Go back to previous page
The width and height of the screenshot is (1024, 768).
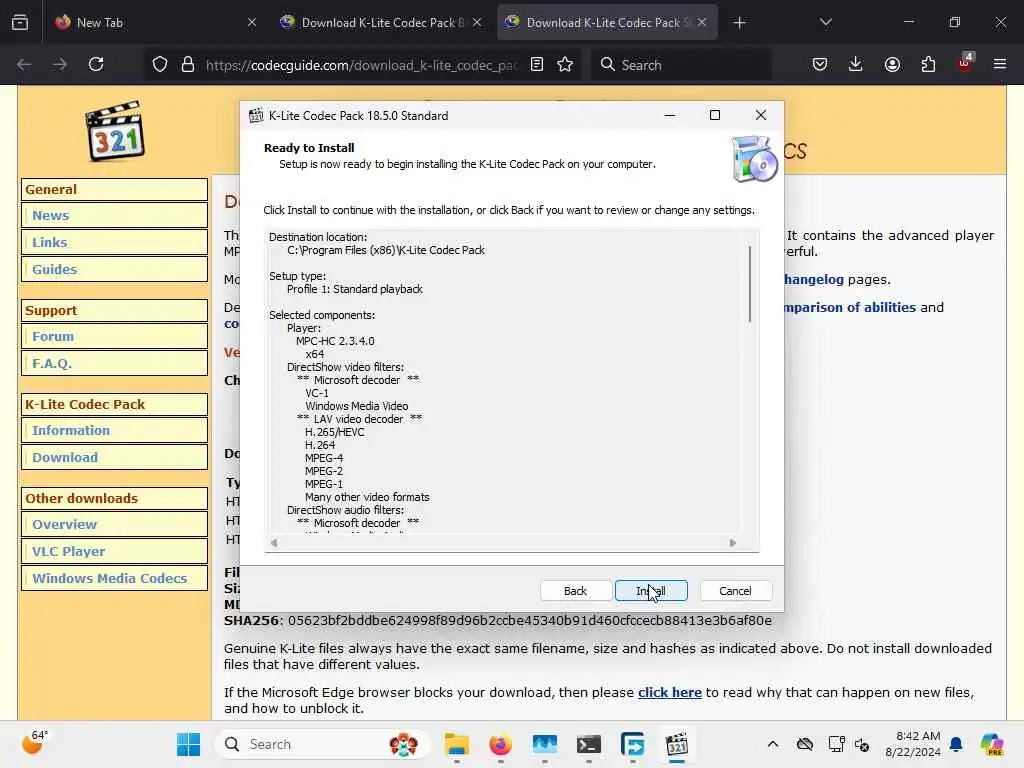(24, 64)
